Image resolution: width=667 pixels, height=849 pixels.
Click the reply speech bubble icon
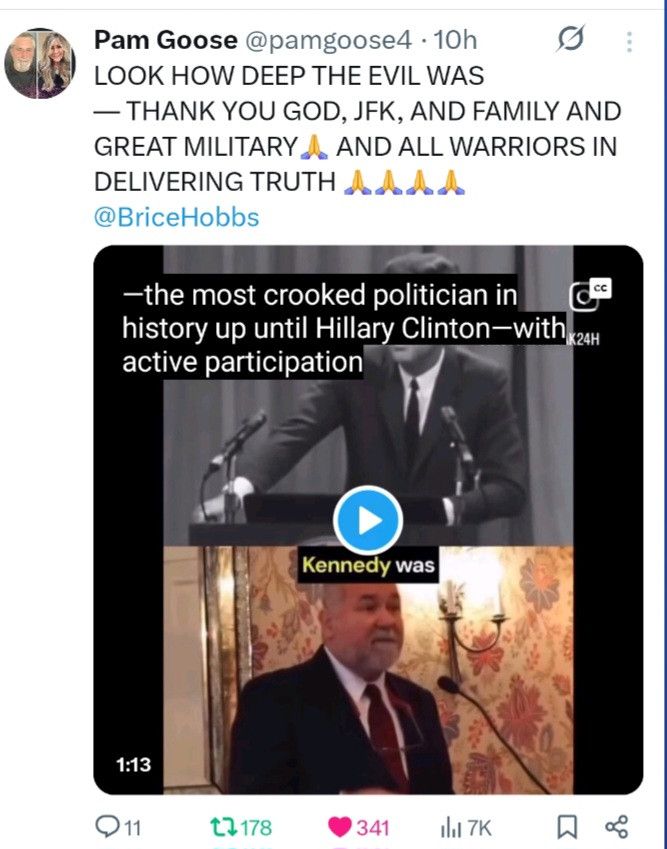pyautogui.click(x=107, y=826)
